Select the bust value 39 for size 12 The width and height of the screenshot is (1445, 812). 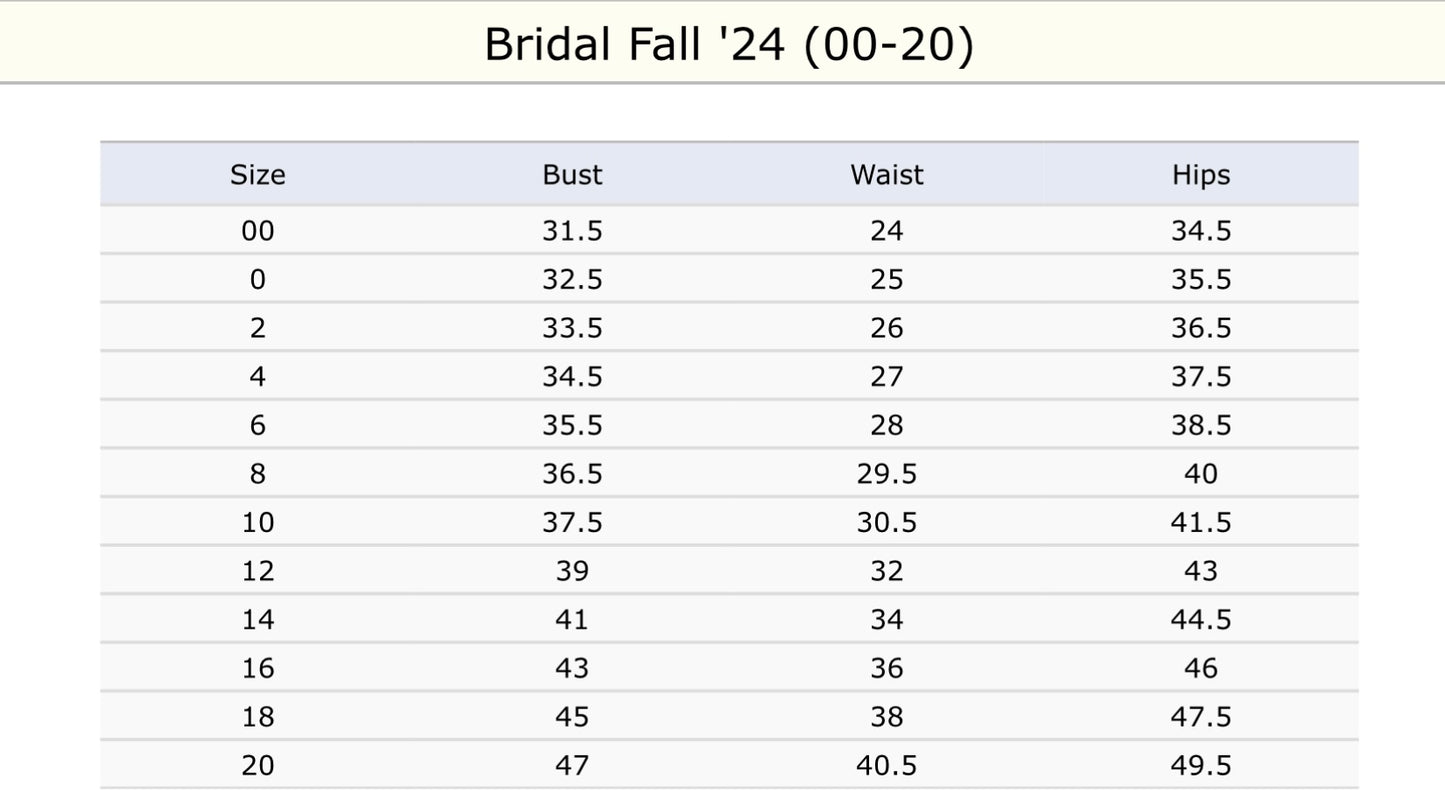click(x=572, y=571)
